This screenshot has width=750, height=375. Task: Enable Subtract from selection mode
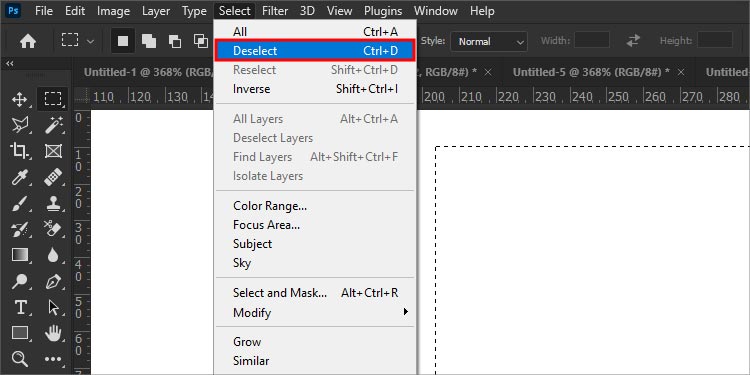click(x=175, y=41)
